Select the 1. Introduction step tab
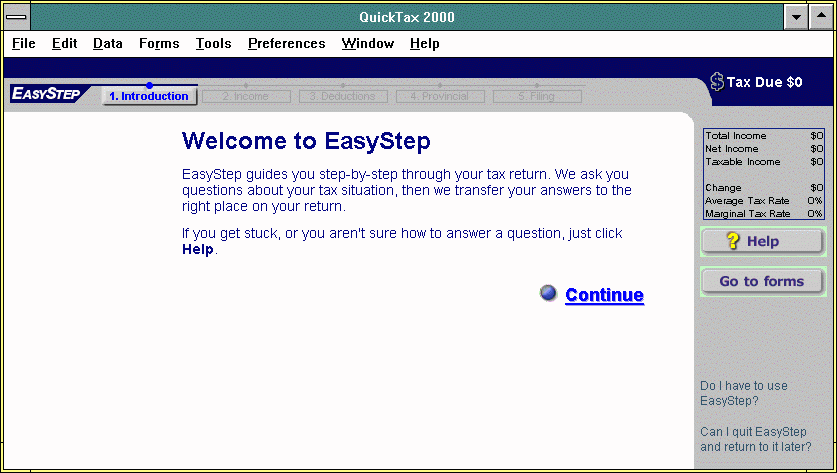This screenshot has width=837, height=473. click(149, 96)
